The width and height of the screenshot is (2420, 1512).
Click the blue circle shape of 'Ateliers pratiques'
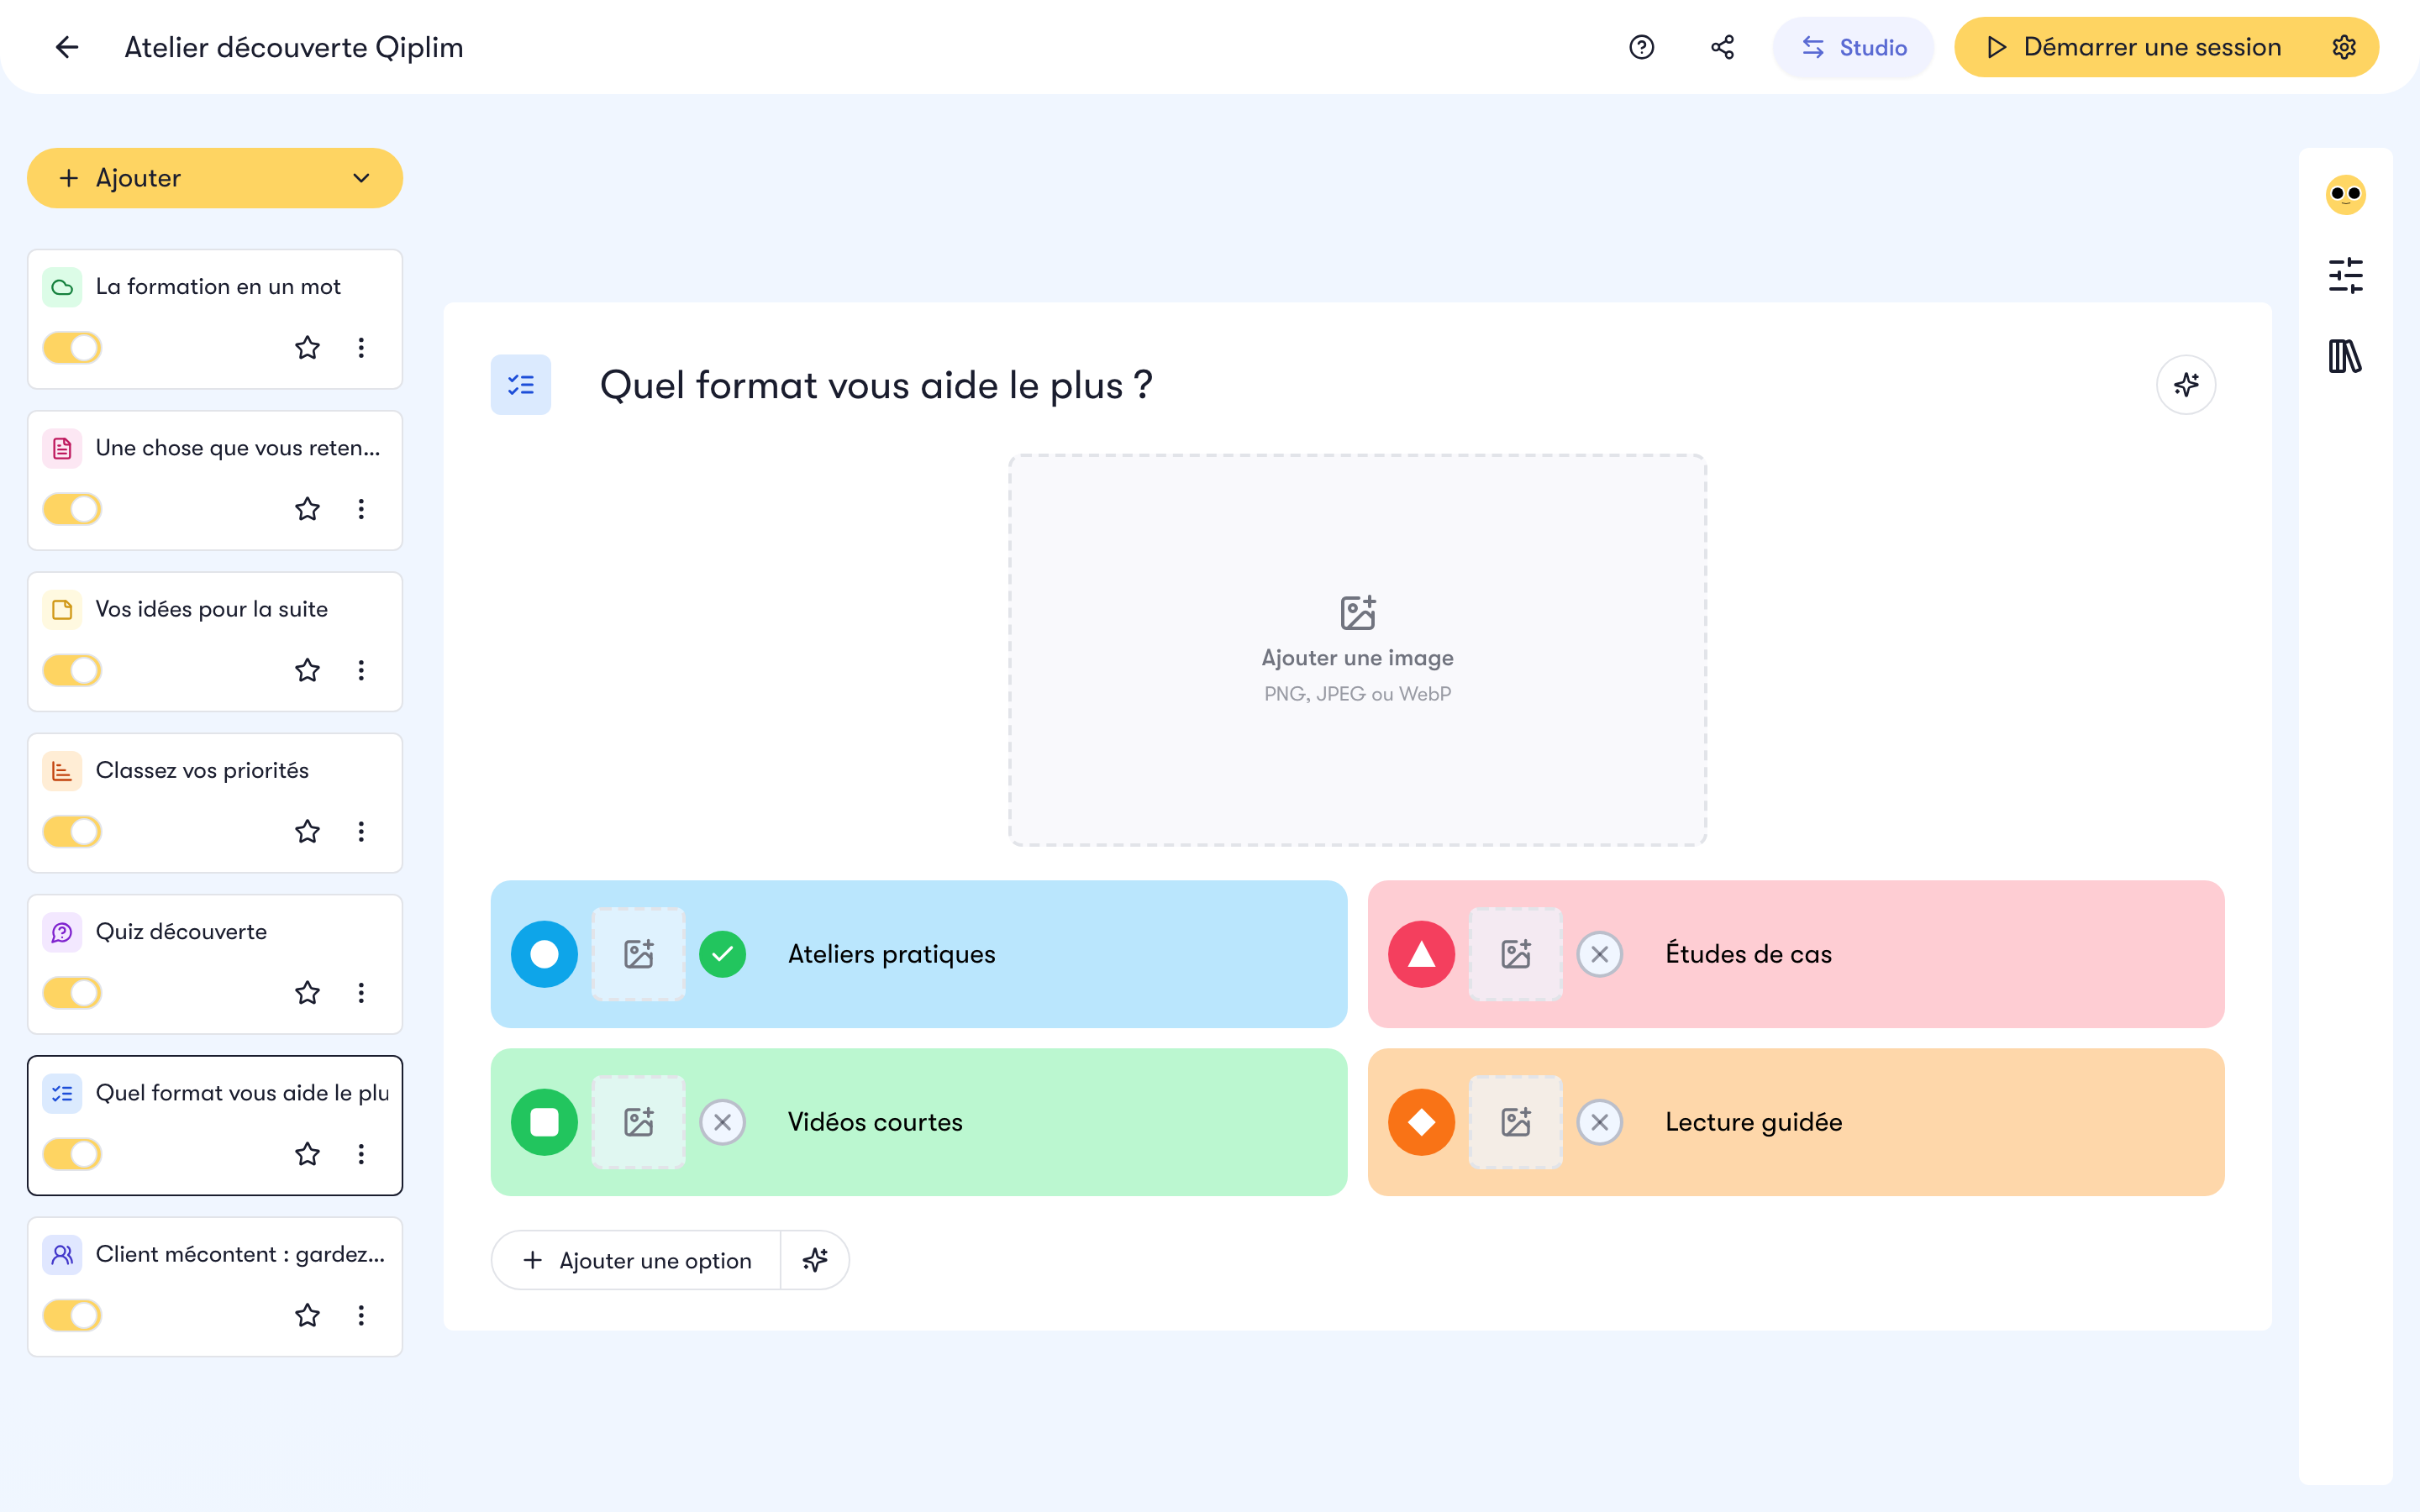pyautogui.click(x=544, y=954)
